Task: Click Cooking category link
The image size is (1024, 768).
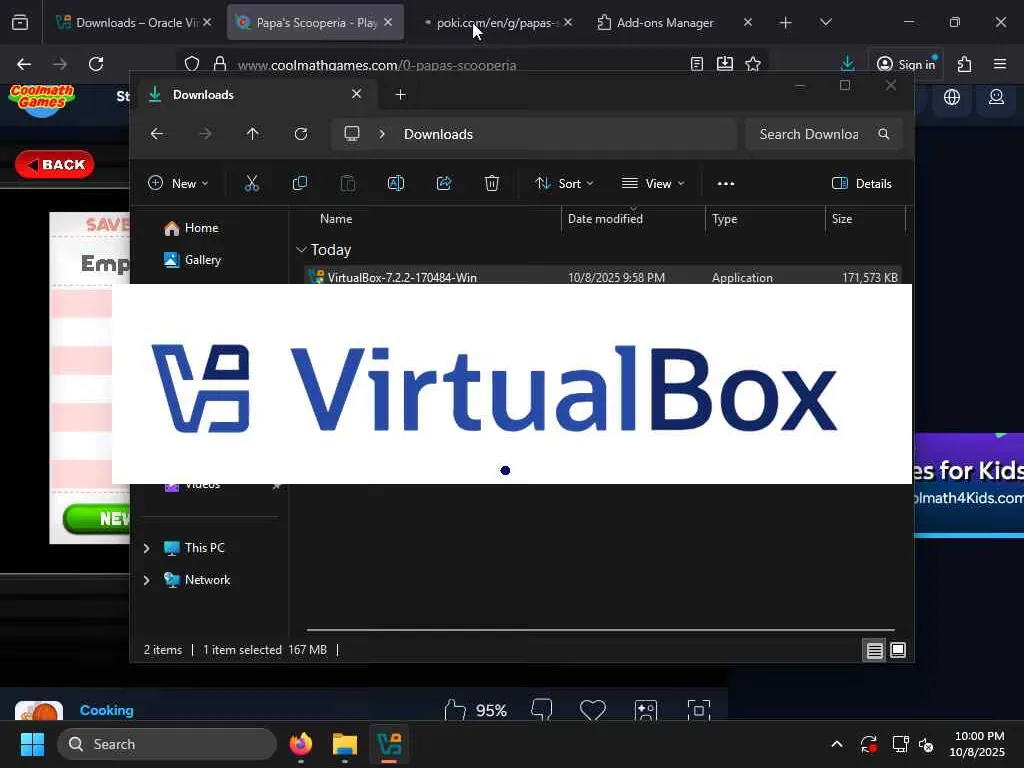Action: [x=106, y=711]
